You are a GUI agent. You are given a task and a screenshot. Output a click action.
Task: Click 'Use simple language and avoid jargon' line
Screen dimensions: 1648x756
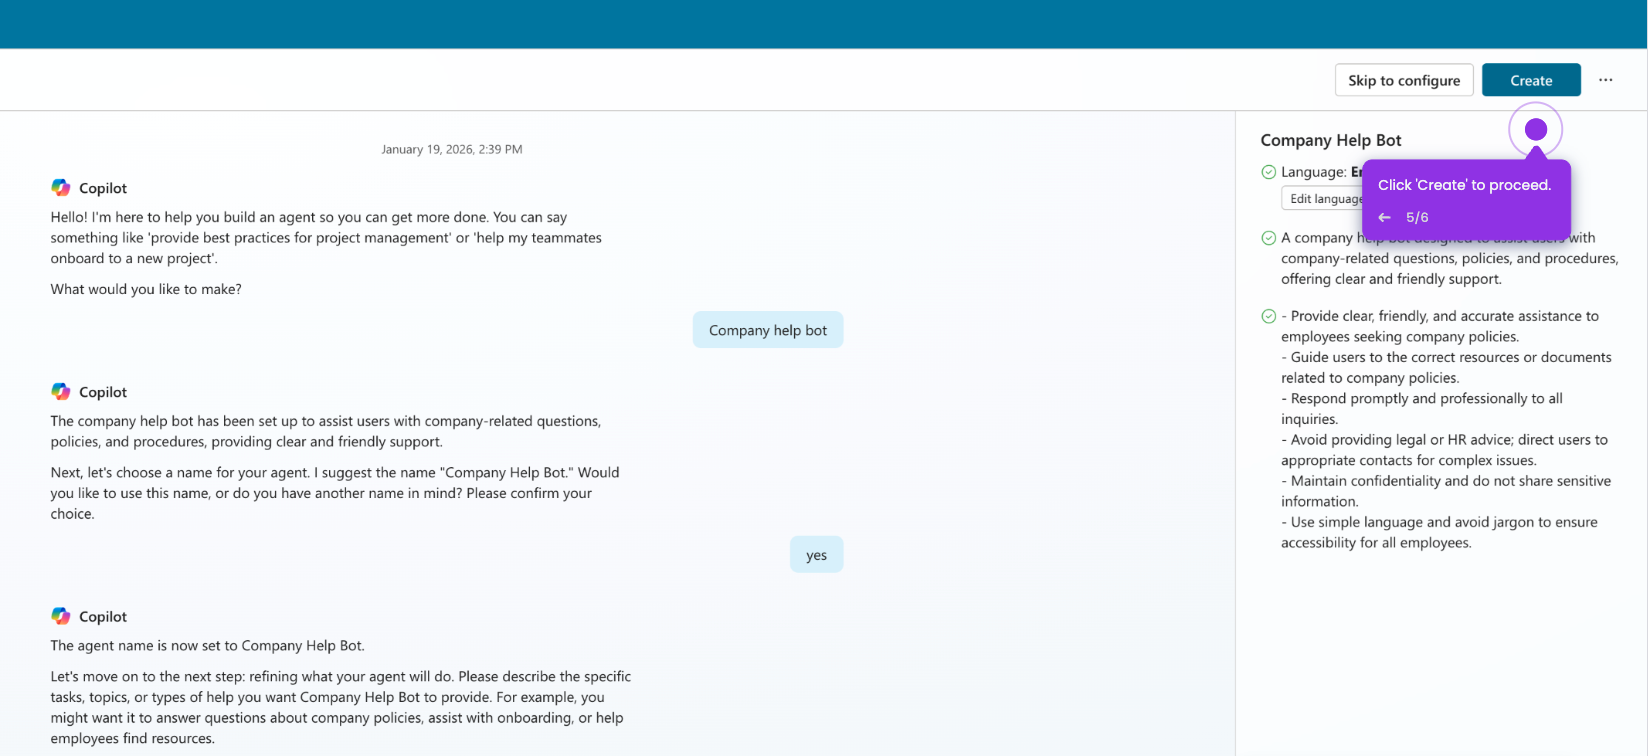(1440, 532)
